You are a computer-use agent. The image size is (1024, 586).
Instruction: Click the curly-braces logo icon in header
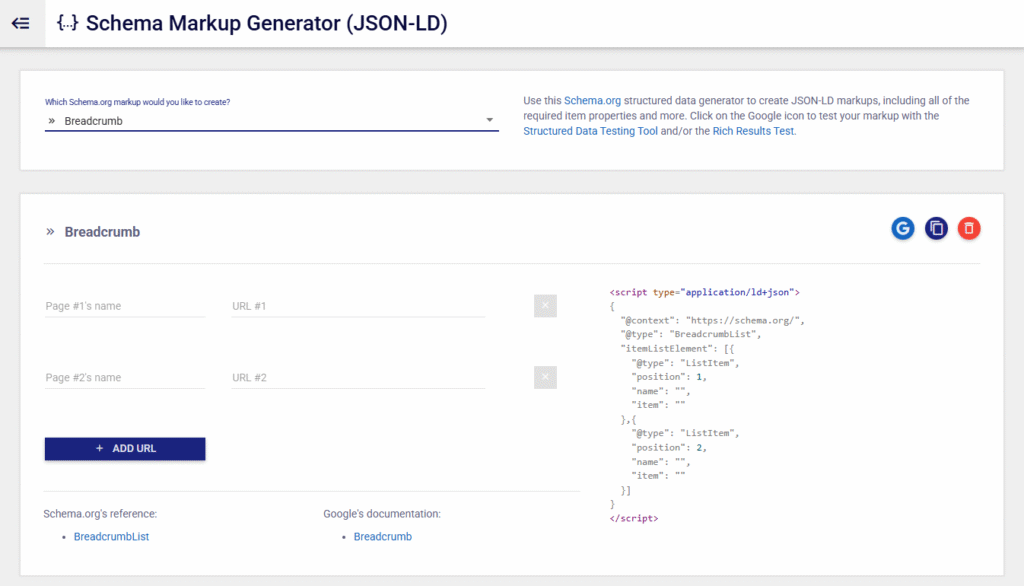pos(67,23)
